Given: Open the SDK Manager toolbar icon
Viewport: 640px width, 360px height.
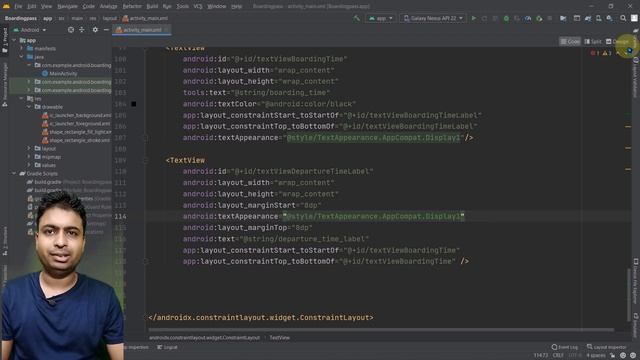Looking at the screenshot, I should [x=609, y=18].
